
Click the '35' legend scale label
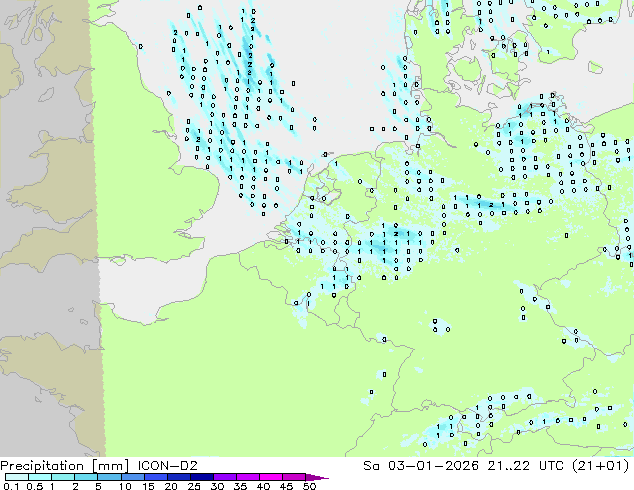pyautogui.click(x=240, y=486)
